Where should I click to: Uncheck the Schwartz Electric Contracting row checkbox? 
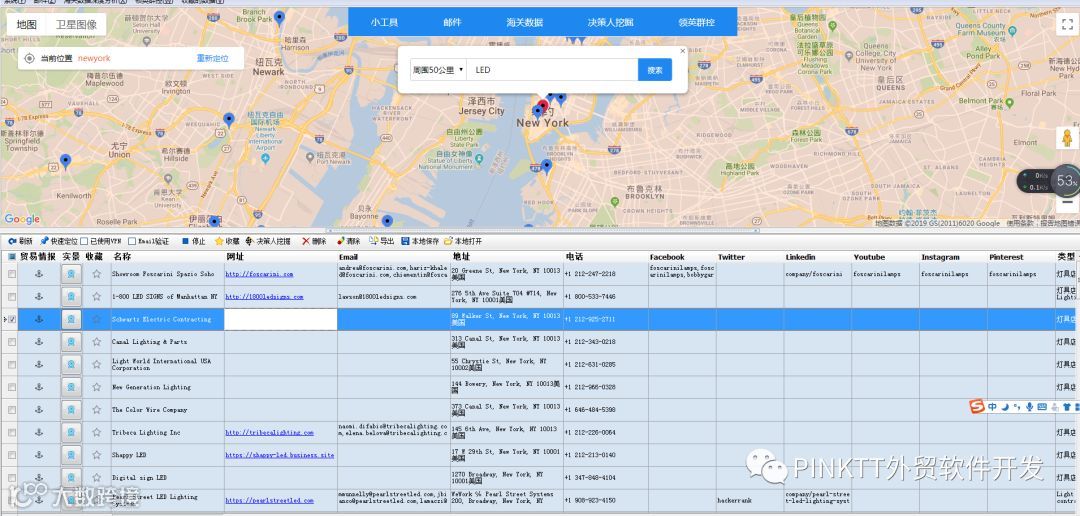(x=12, y=320)
